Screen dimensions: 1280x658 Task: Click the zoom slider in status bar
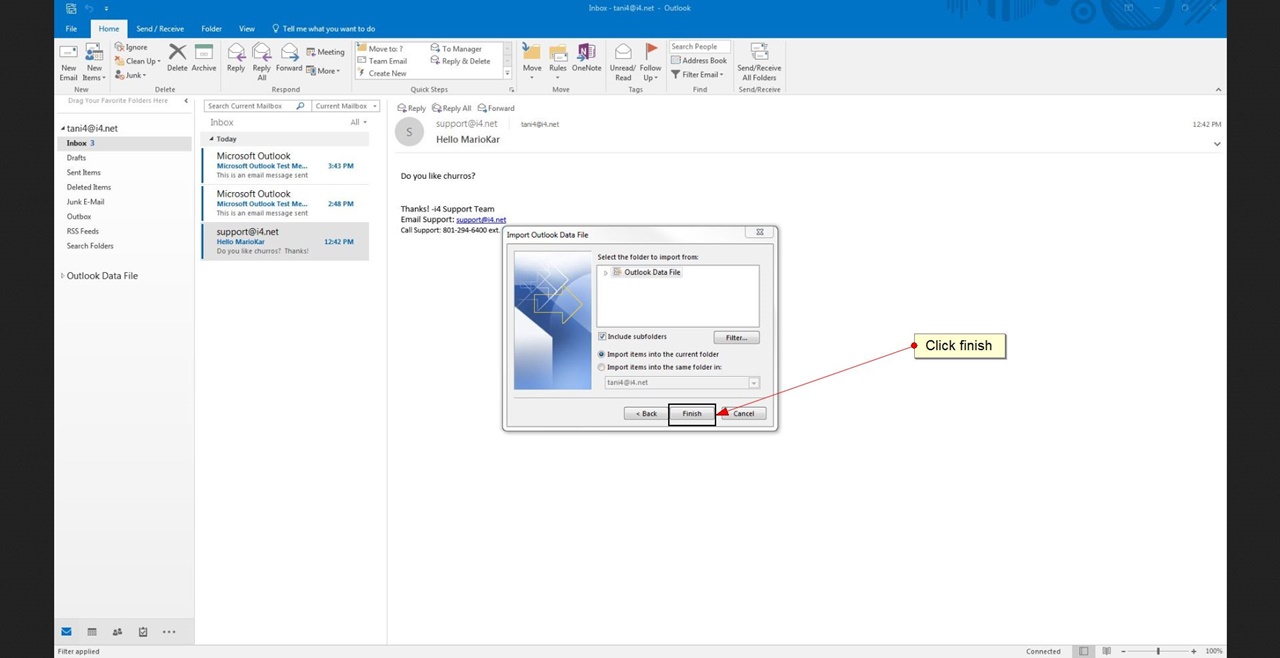pos(1158,651)
